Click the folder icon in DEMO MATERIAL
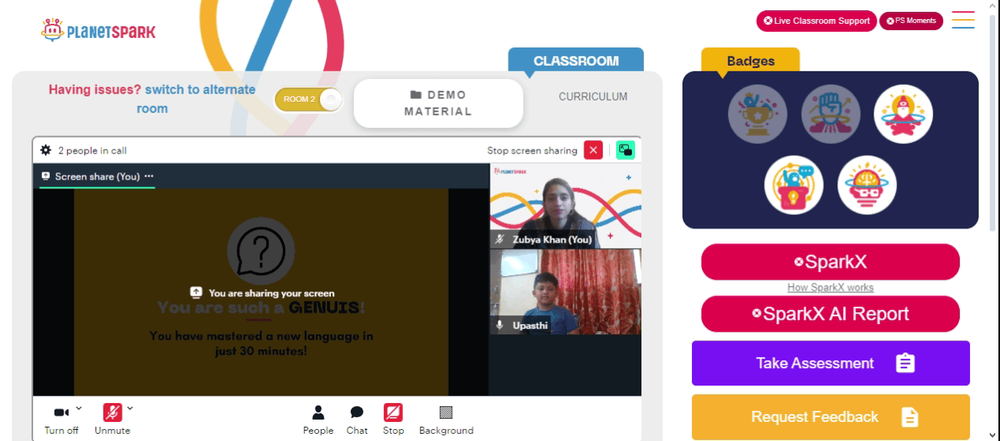The width and height of the screenshot is (1000, 441). [x=416, y=95]
